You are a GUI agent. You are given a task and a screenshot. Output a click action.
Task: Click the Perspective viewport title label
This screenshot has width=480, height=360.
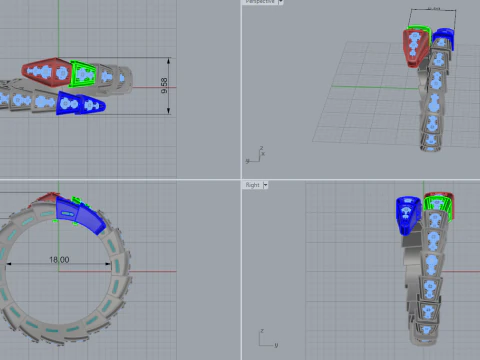pyautogui.click(x=259, y=2)
